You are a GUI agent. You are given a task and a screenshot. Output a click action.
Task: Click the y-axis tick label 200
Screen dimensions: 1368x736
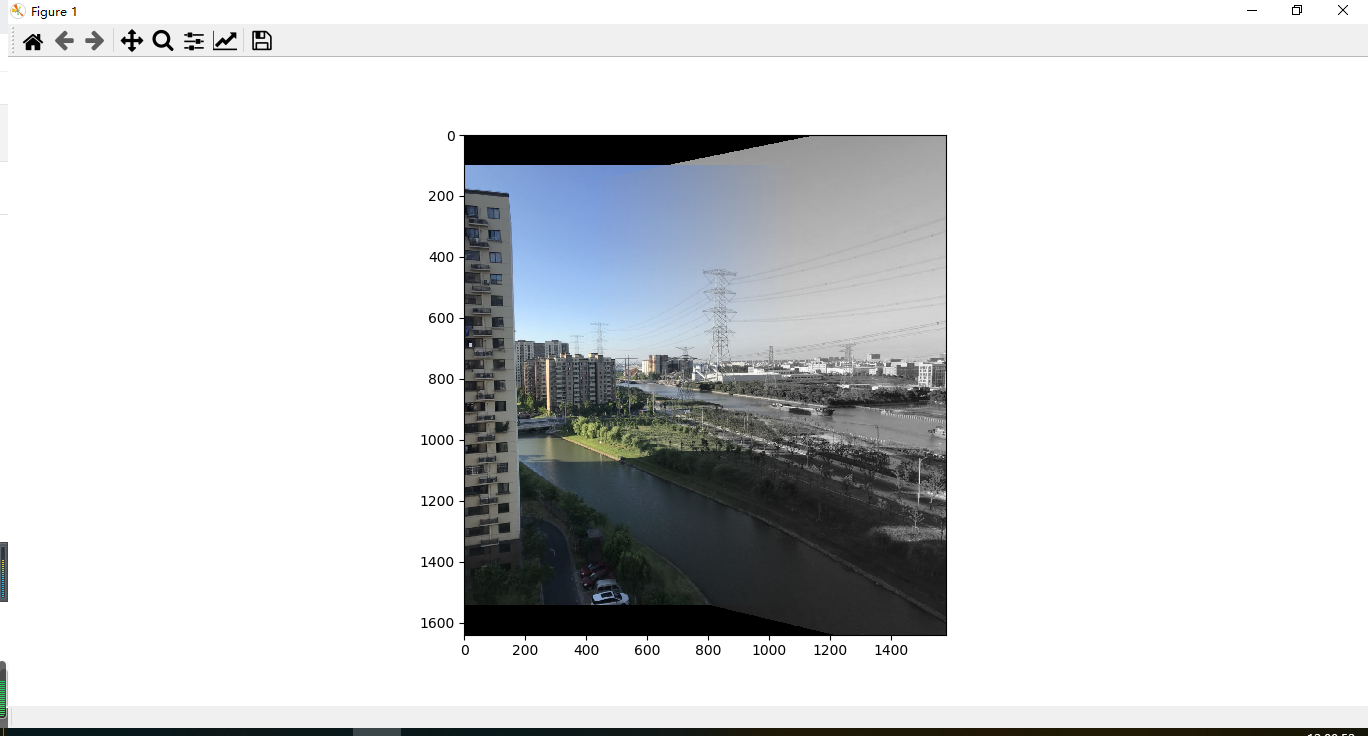[441, 196]
